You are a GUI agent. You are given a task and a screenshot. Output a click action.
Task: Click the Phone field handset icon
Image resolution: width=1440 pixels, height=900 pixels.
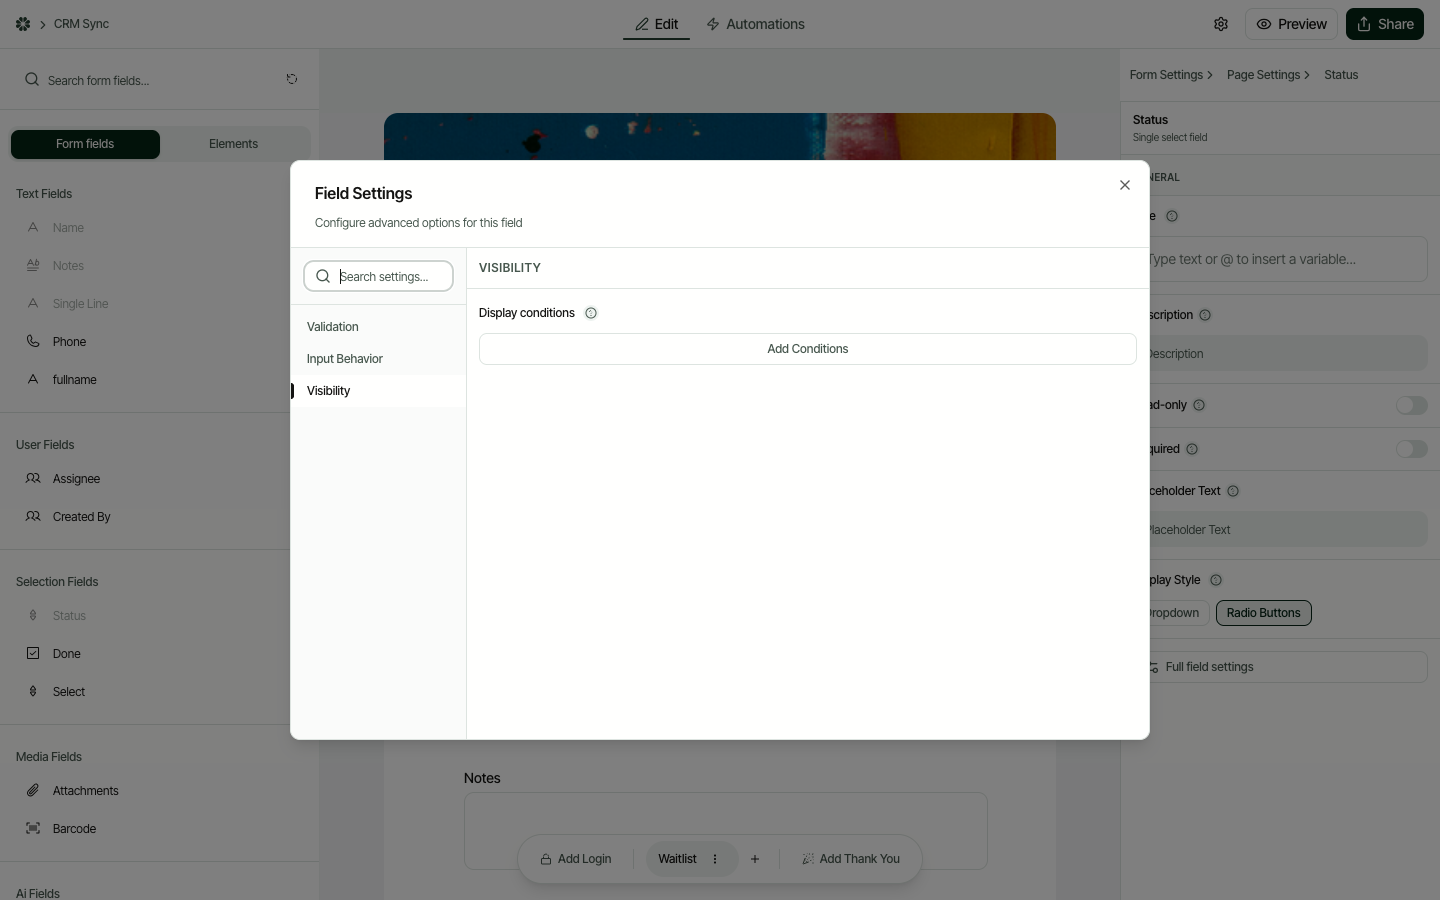[x=32, y=341]
